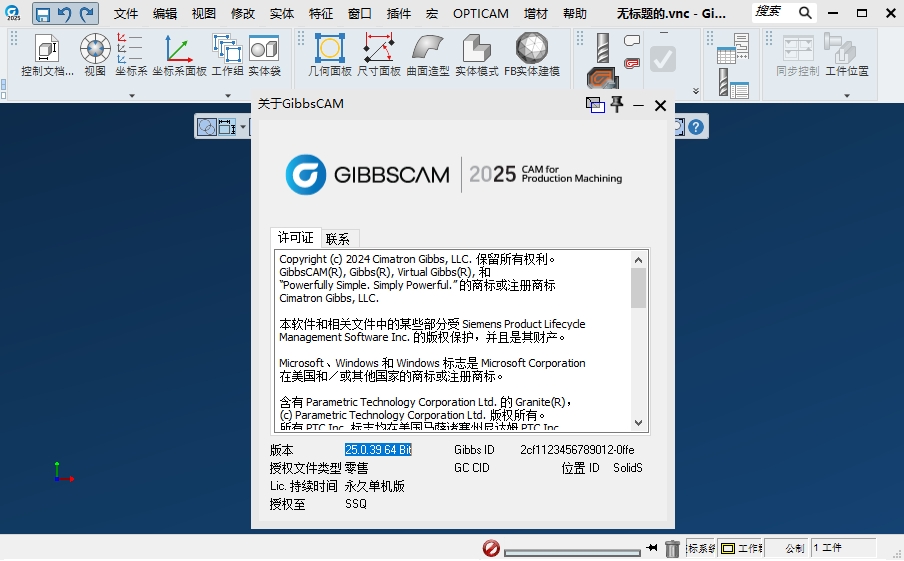The height and width of the screenshot is (561, 904).
Task: Click the Undo arrow icon
Action: pos(65,14)
